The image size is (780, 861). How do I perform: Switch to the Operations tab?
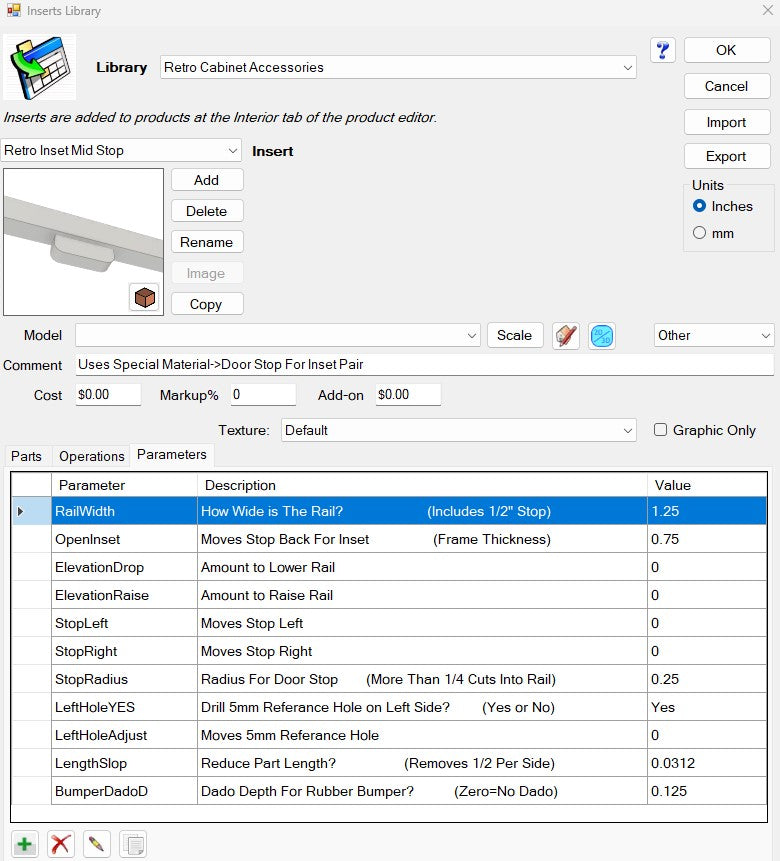tap(91, 456)
